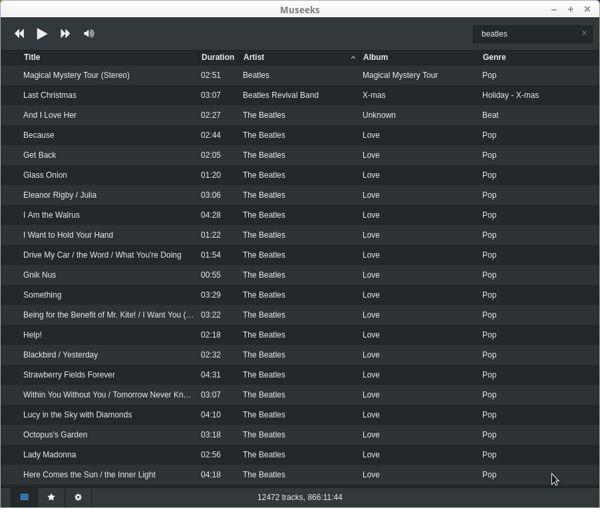Viewport: 600px width, 508px height.
Task: Skip to next track
Action: pyautogui.click(x=65, y=34)
